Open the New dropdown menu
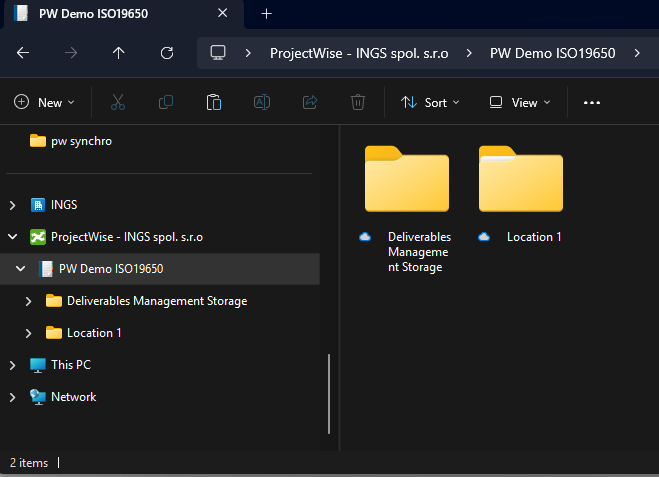This screenshot has height=477, width=659. click(x=44, y=103)
